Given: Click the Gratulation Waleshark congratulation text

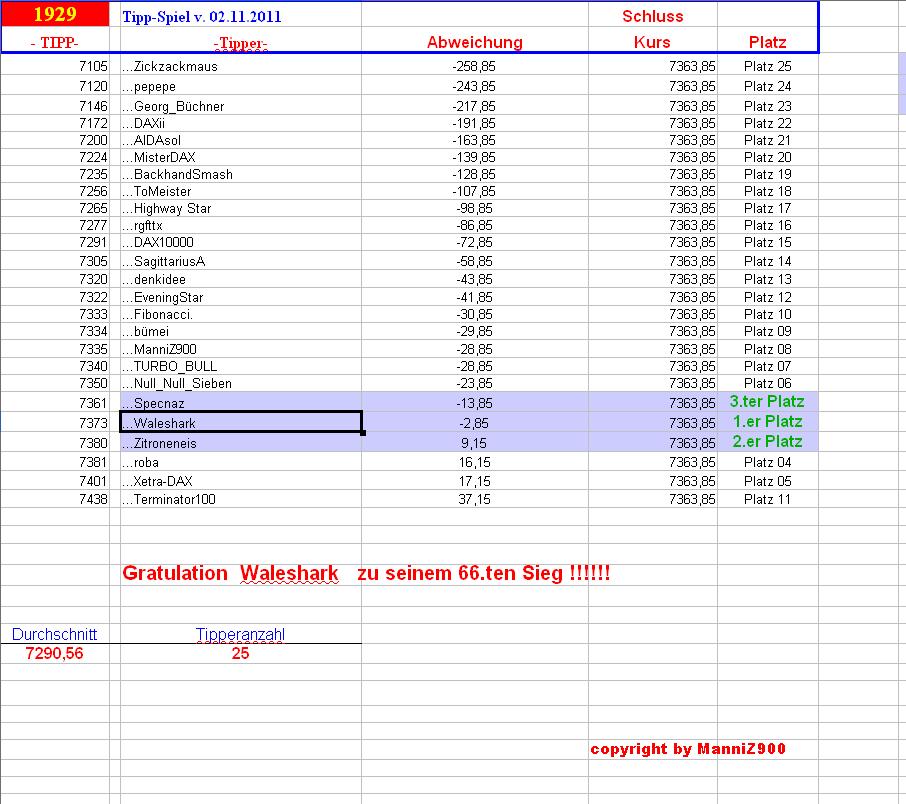Looking at the screenshot, I should pyautogui.click(x=366, y=573).
